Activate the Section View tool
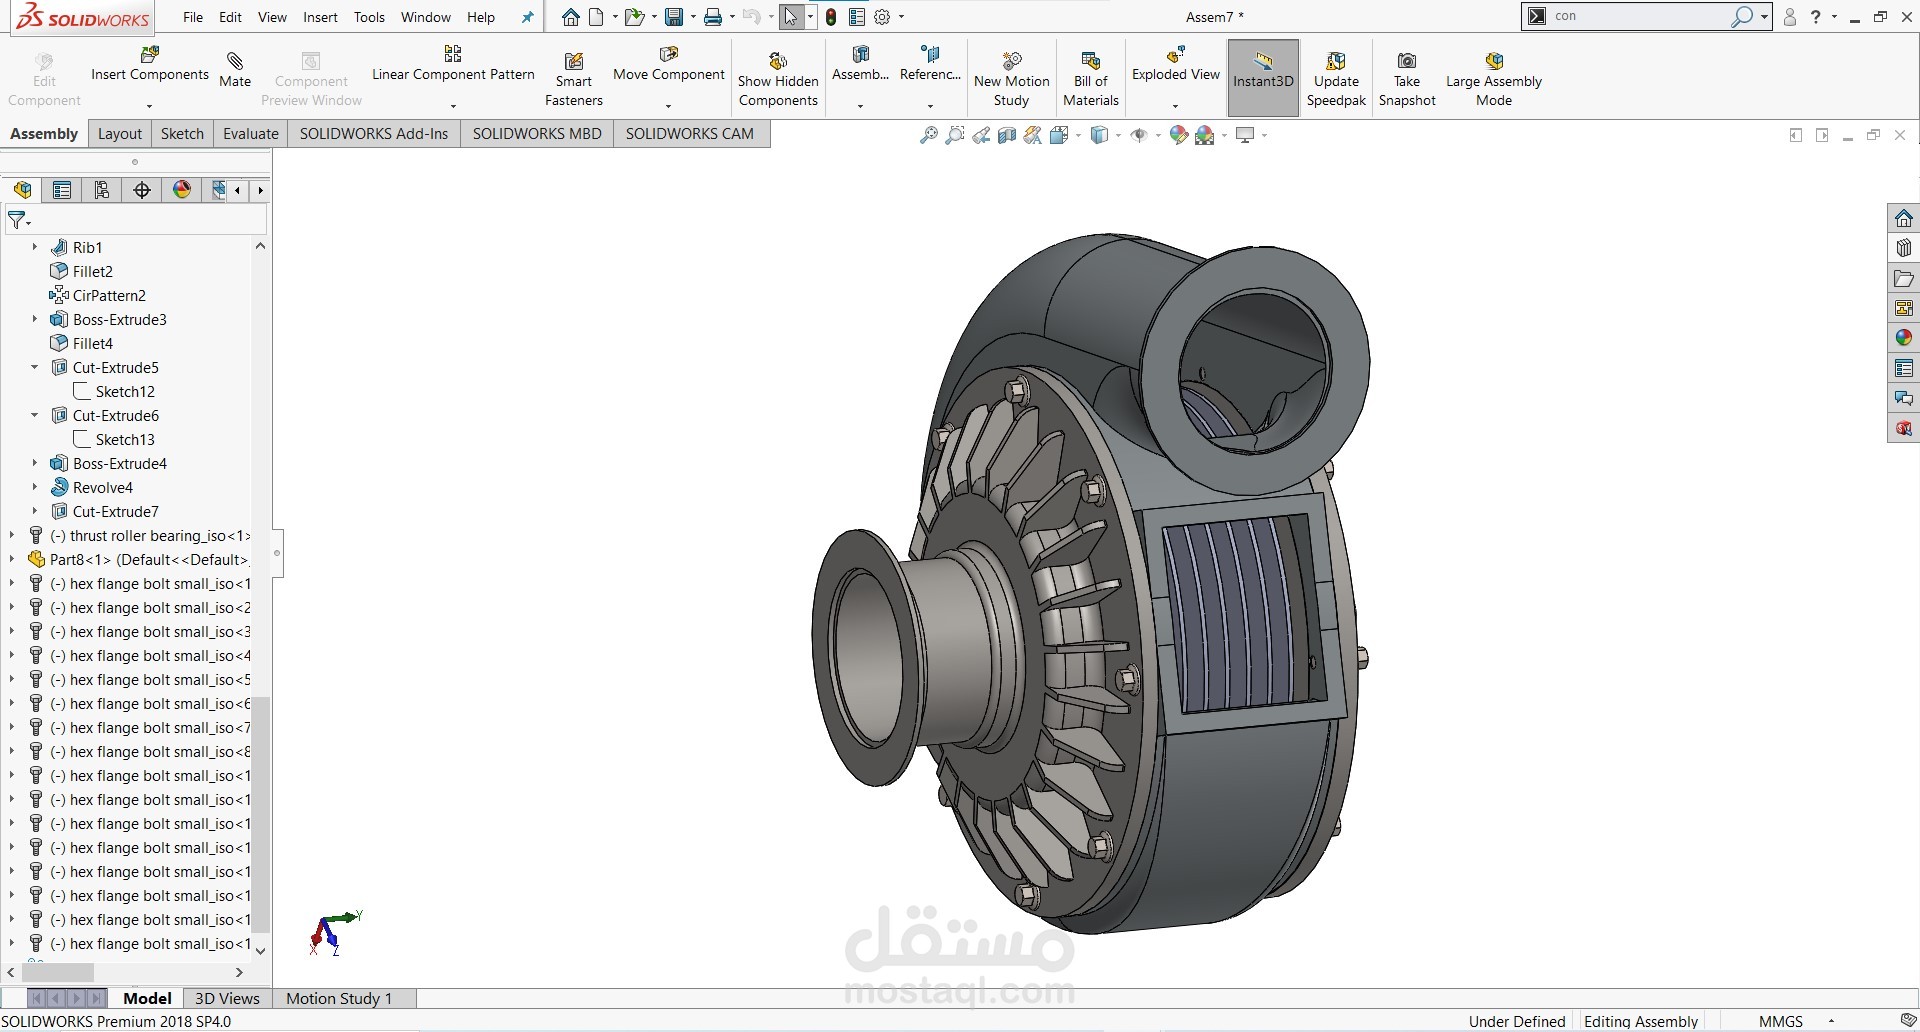Image resolution: width=1920 pixels, height=1032 pixels. tap(1006, 135)
